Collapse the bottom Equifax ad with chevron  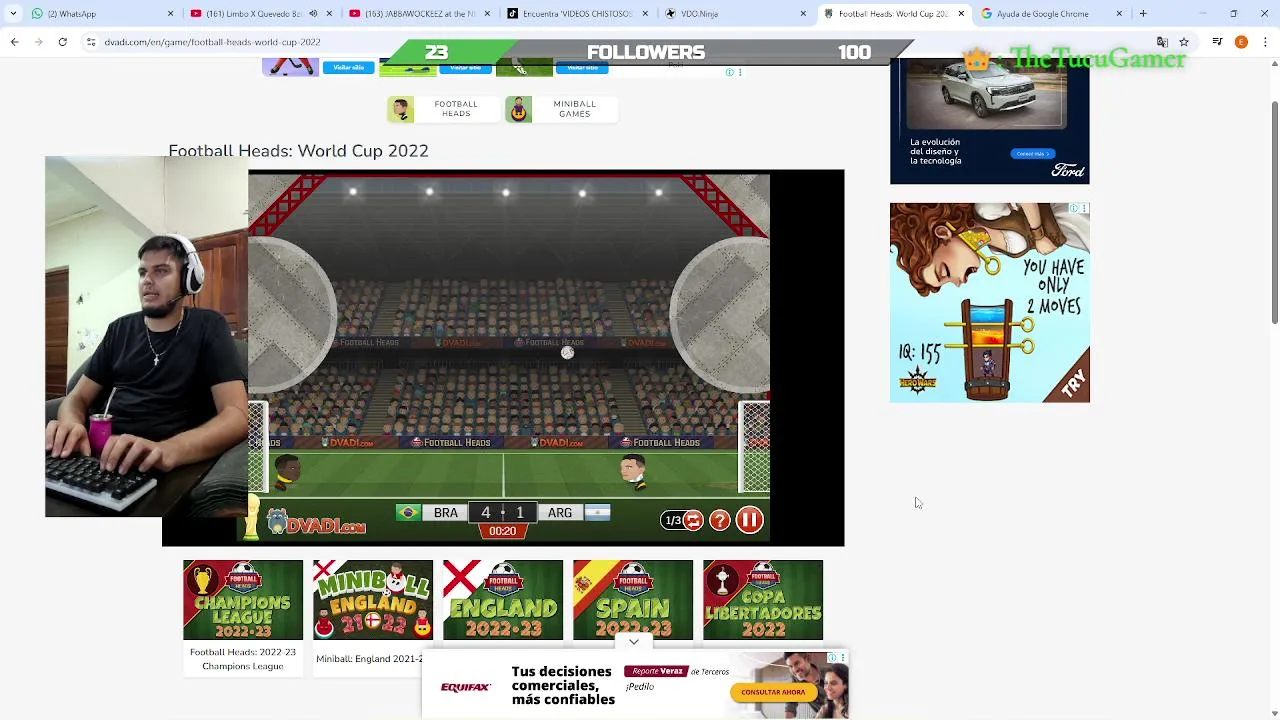(x=634, y=642)
